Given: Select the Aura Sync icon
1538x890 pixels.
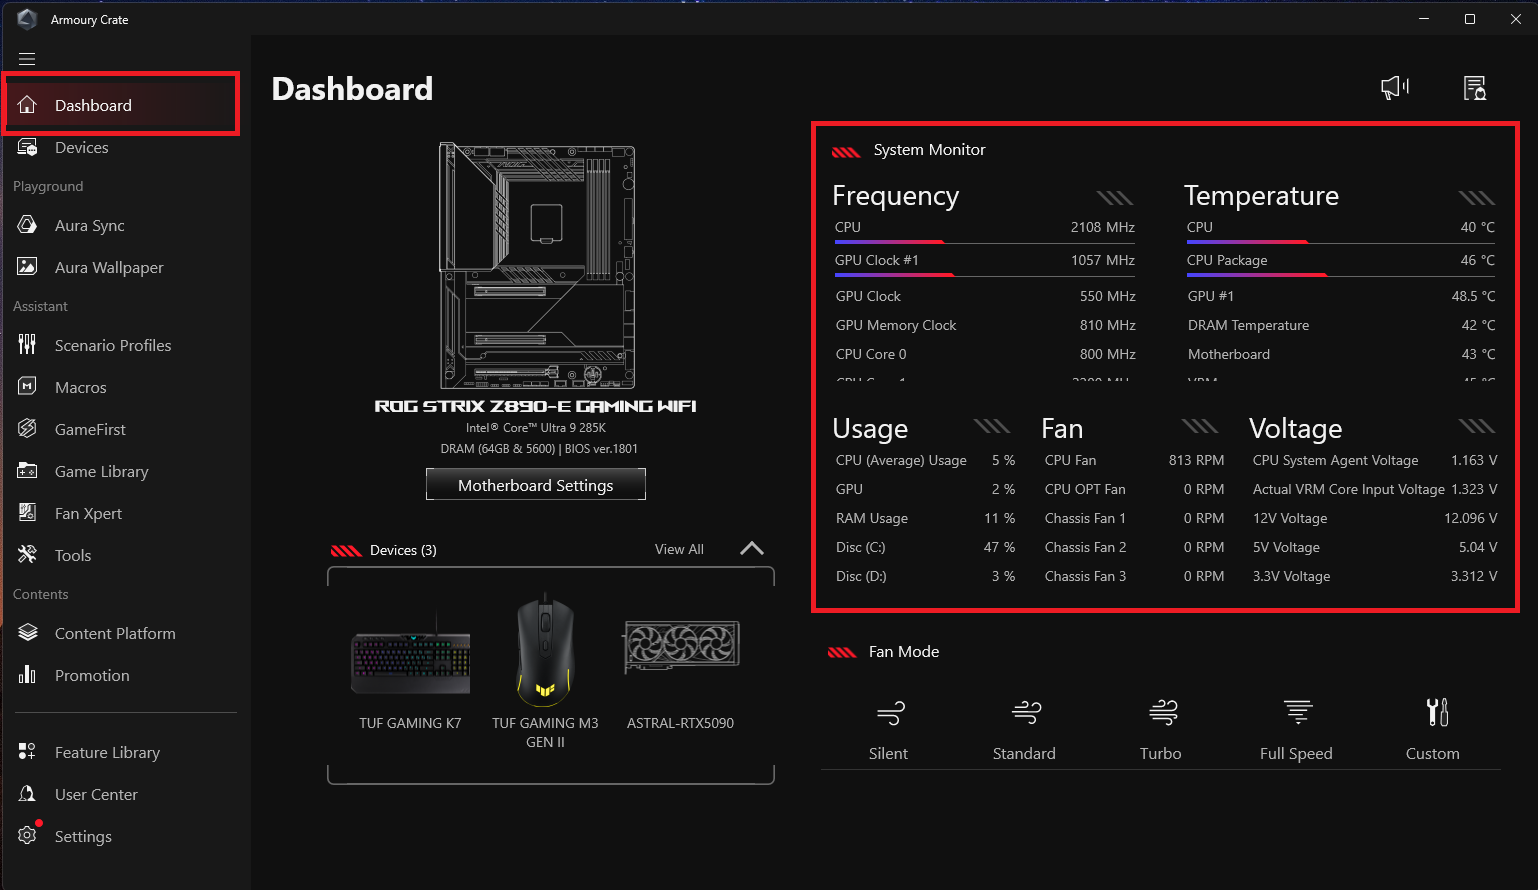Looking at the screenshot, I should pos(27,225).
